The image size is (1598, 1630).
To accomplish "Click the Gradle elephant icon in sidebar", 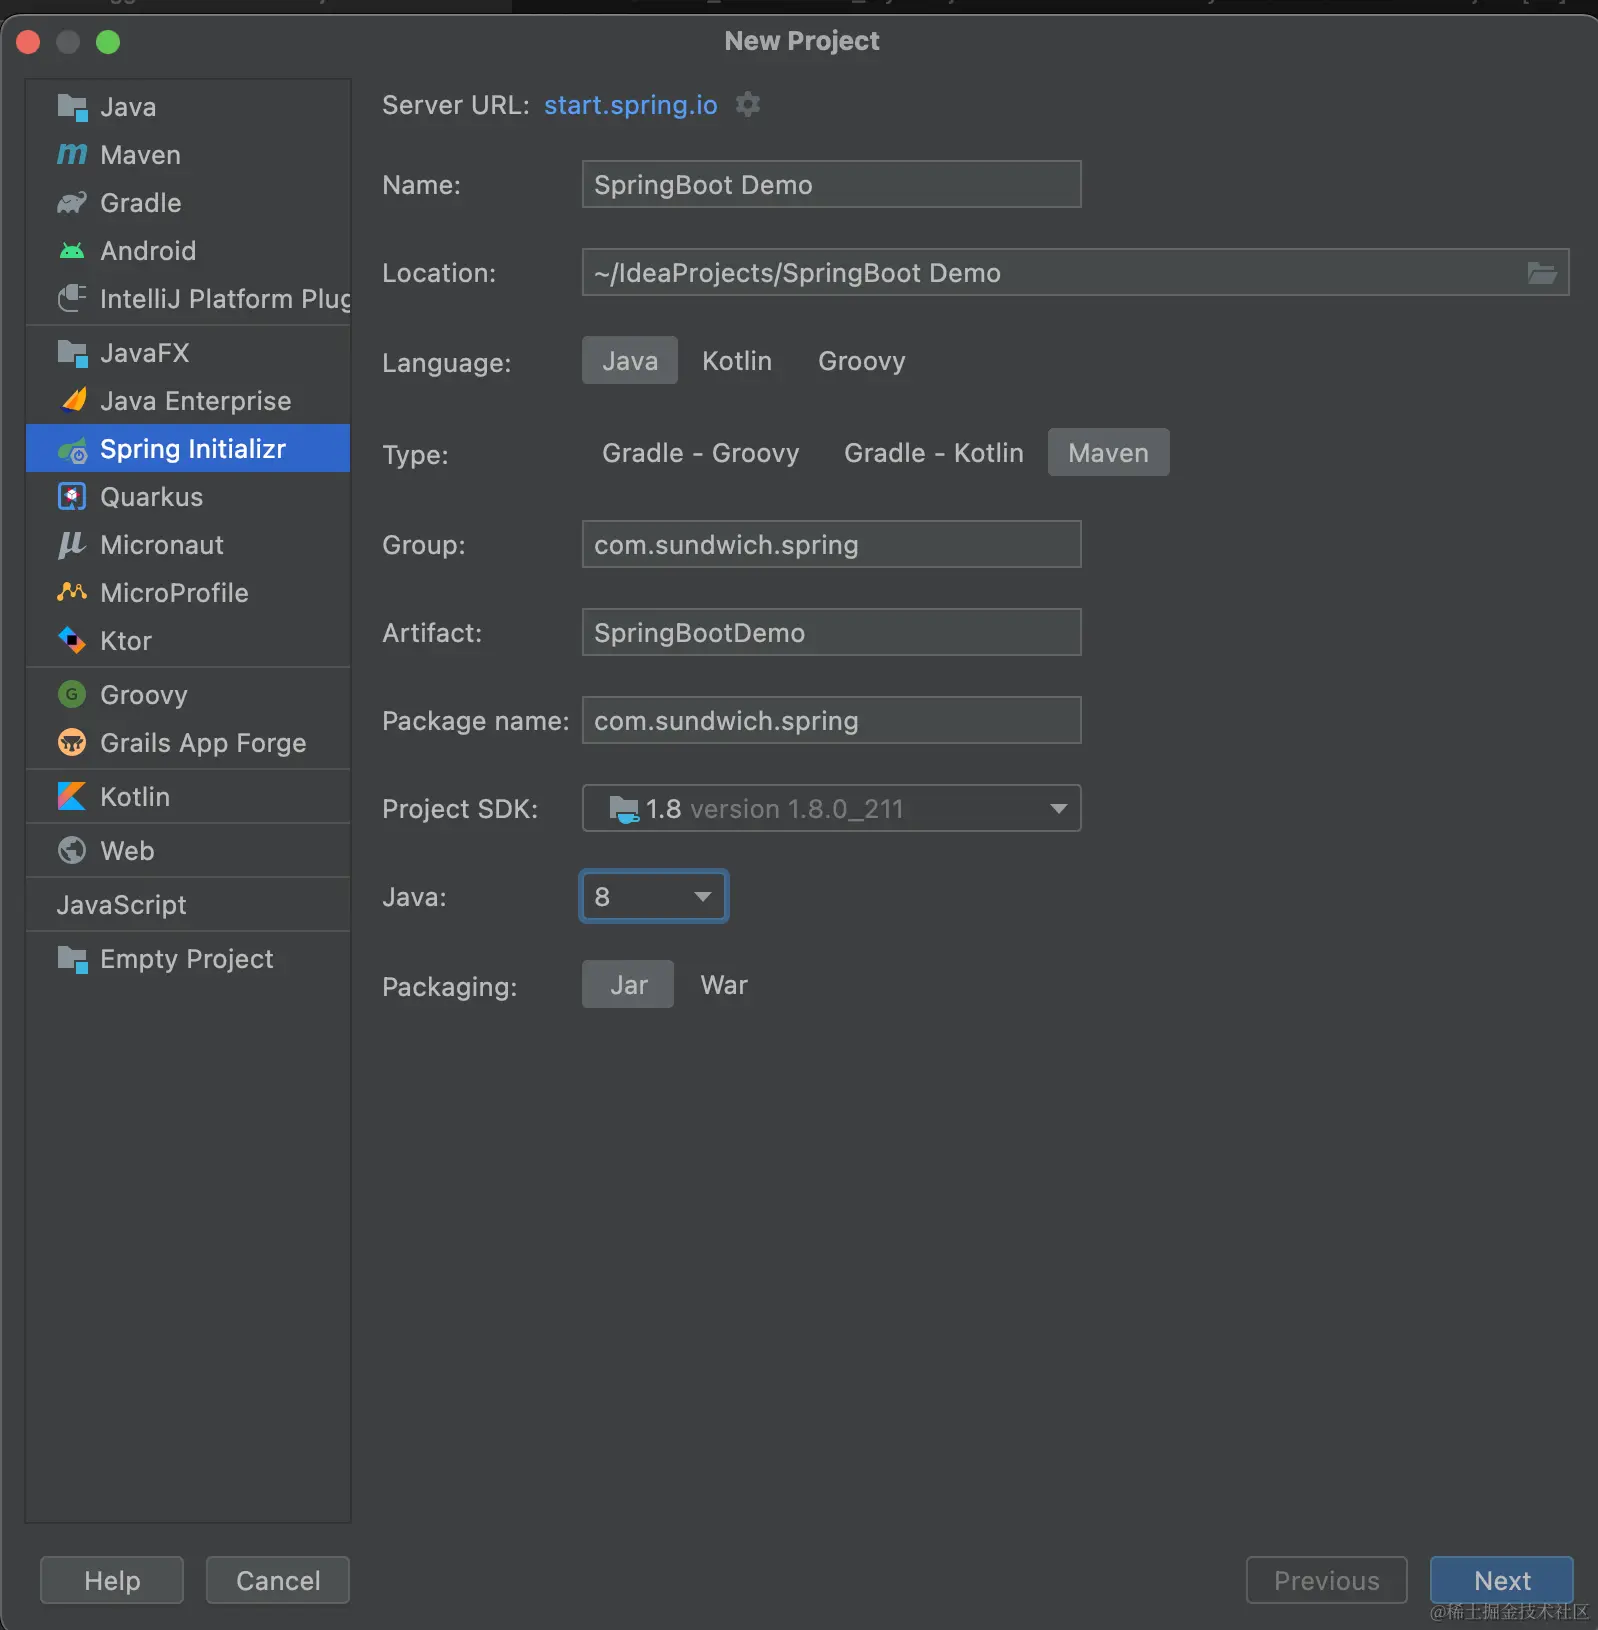I will tap(72, 203).
